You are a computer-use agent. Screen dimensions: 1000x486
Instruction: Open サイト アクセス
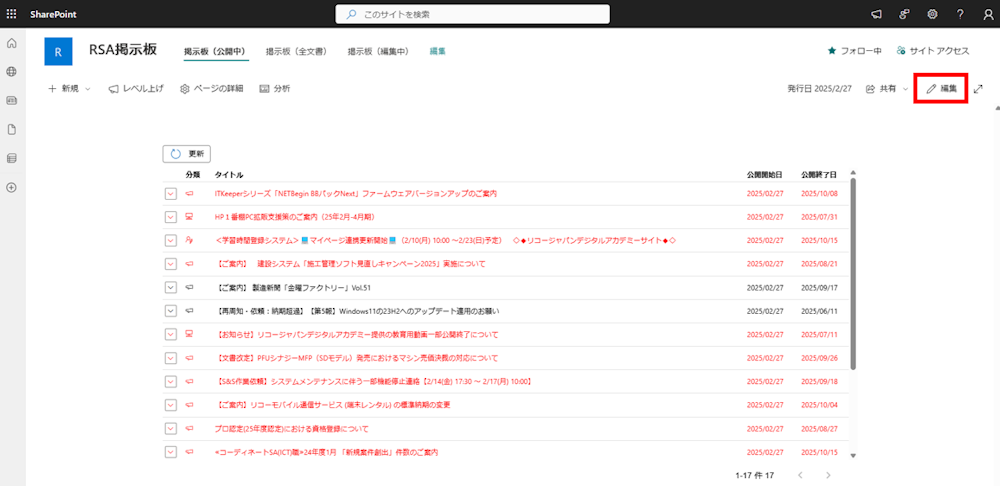(x=933, y=51)
